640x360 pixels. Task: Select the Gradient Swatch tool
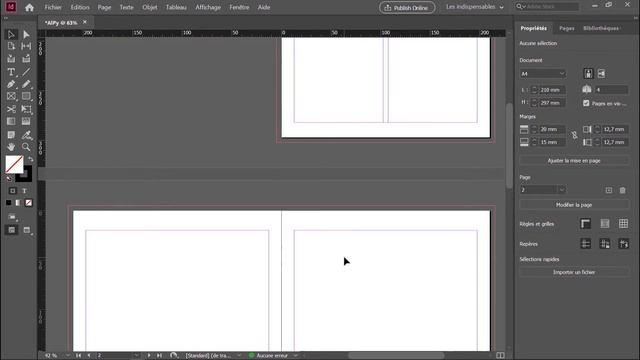[11, 121]
